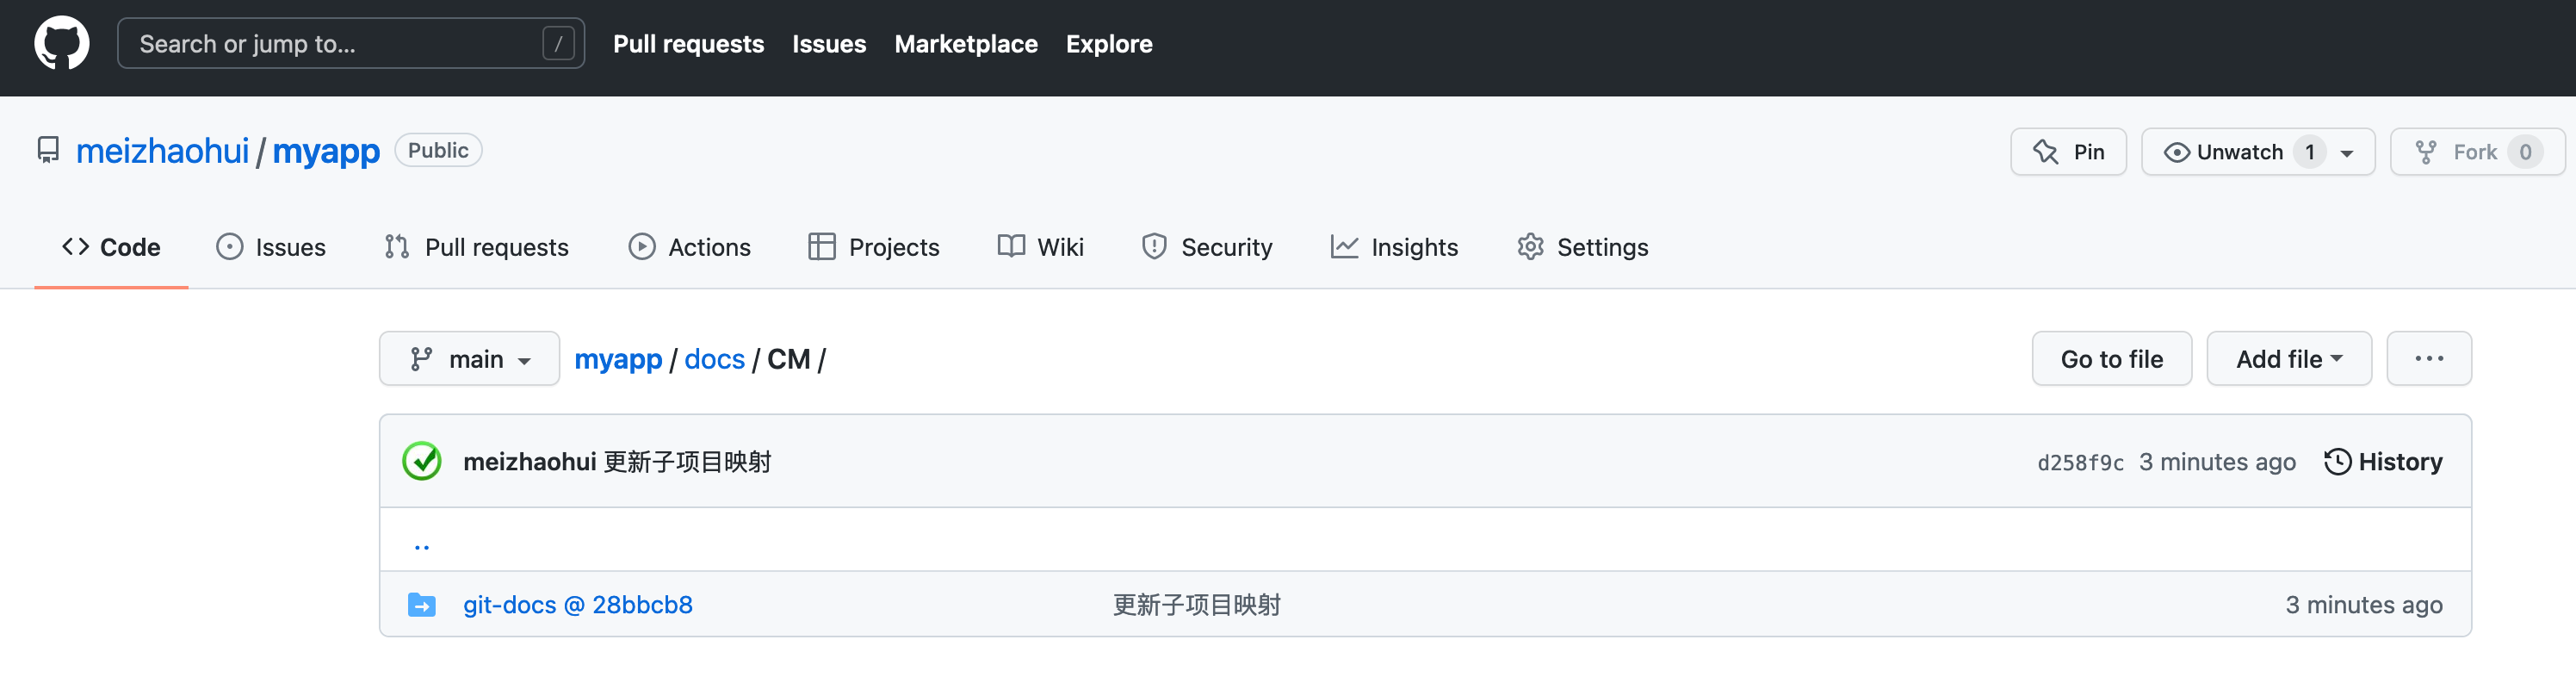Click the header commit time 3 minutes ago
Viewport: 2576px width, 677px height.
[x=2217, y=461]
